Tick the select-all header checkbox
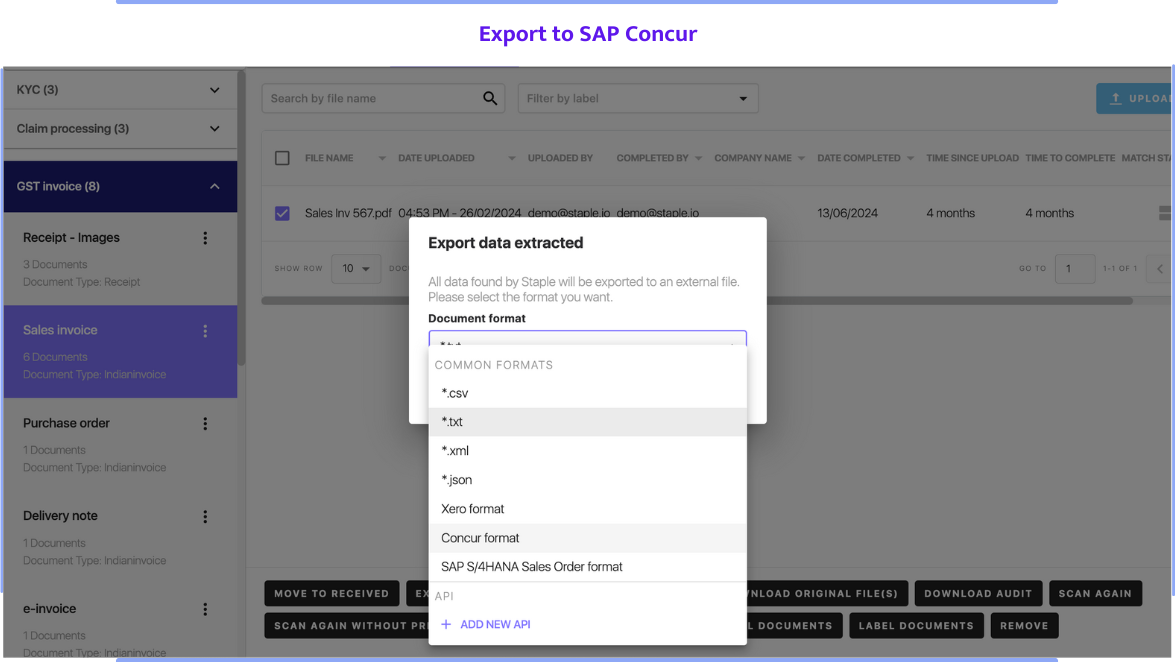 [282, 158]
